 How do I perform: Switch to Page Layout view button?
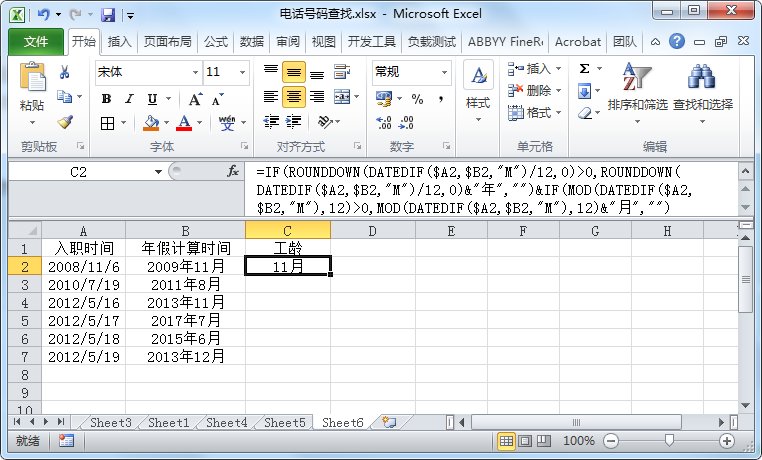coord(525,441)
